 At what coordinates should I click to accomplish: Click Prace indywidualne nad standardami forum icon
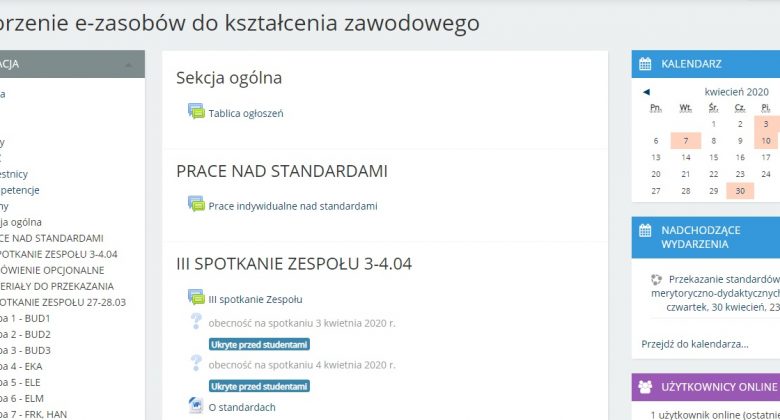click(x=196, y=205)
